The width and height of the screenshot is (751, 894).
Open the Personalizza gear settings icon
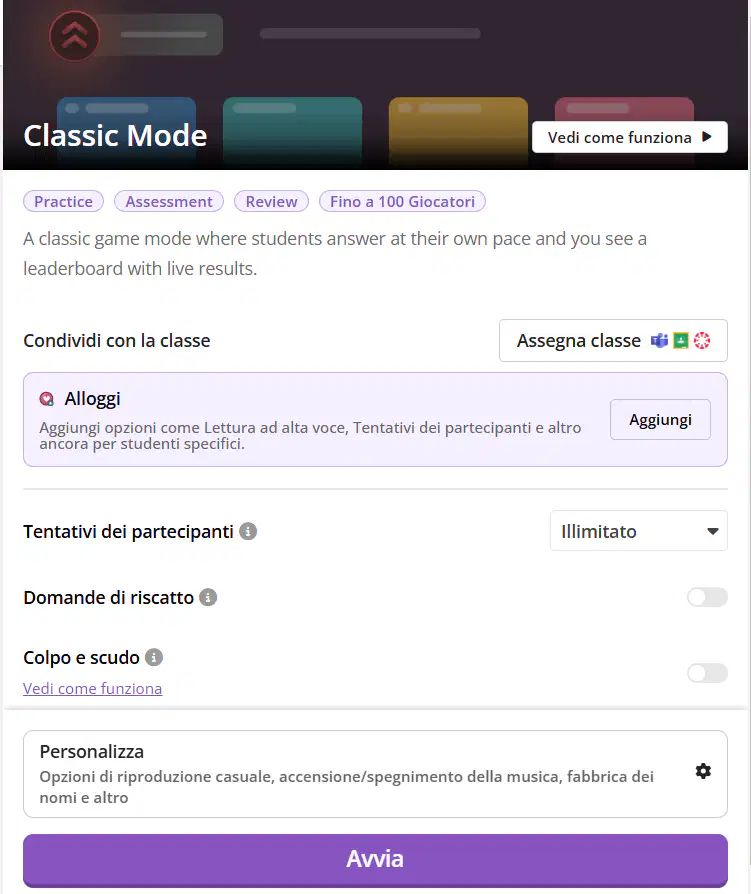(x=703, y=771)
